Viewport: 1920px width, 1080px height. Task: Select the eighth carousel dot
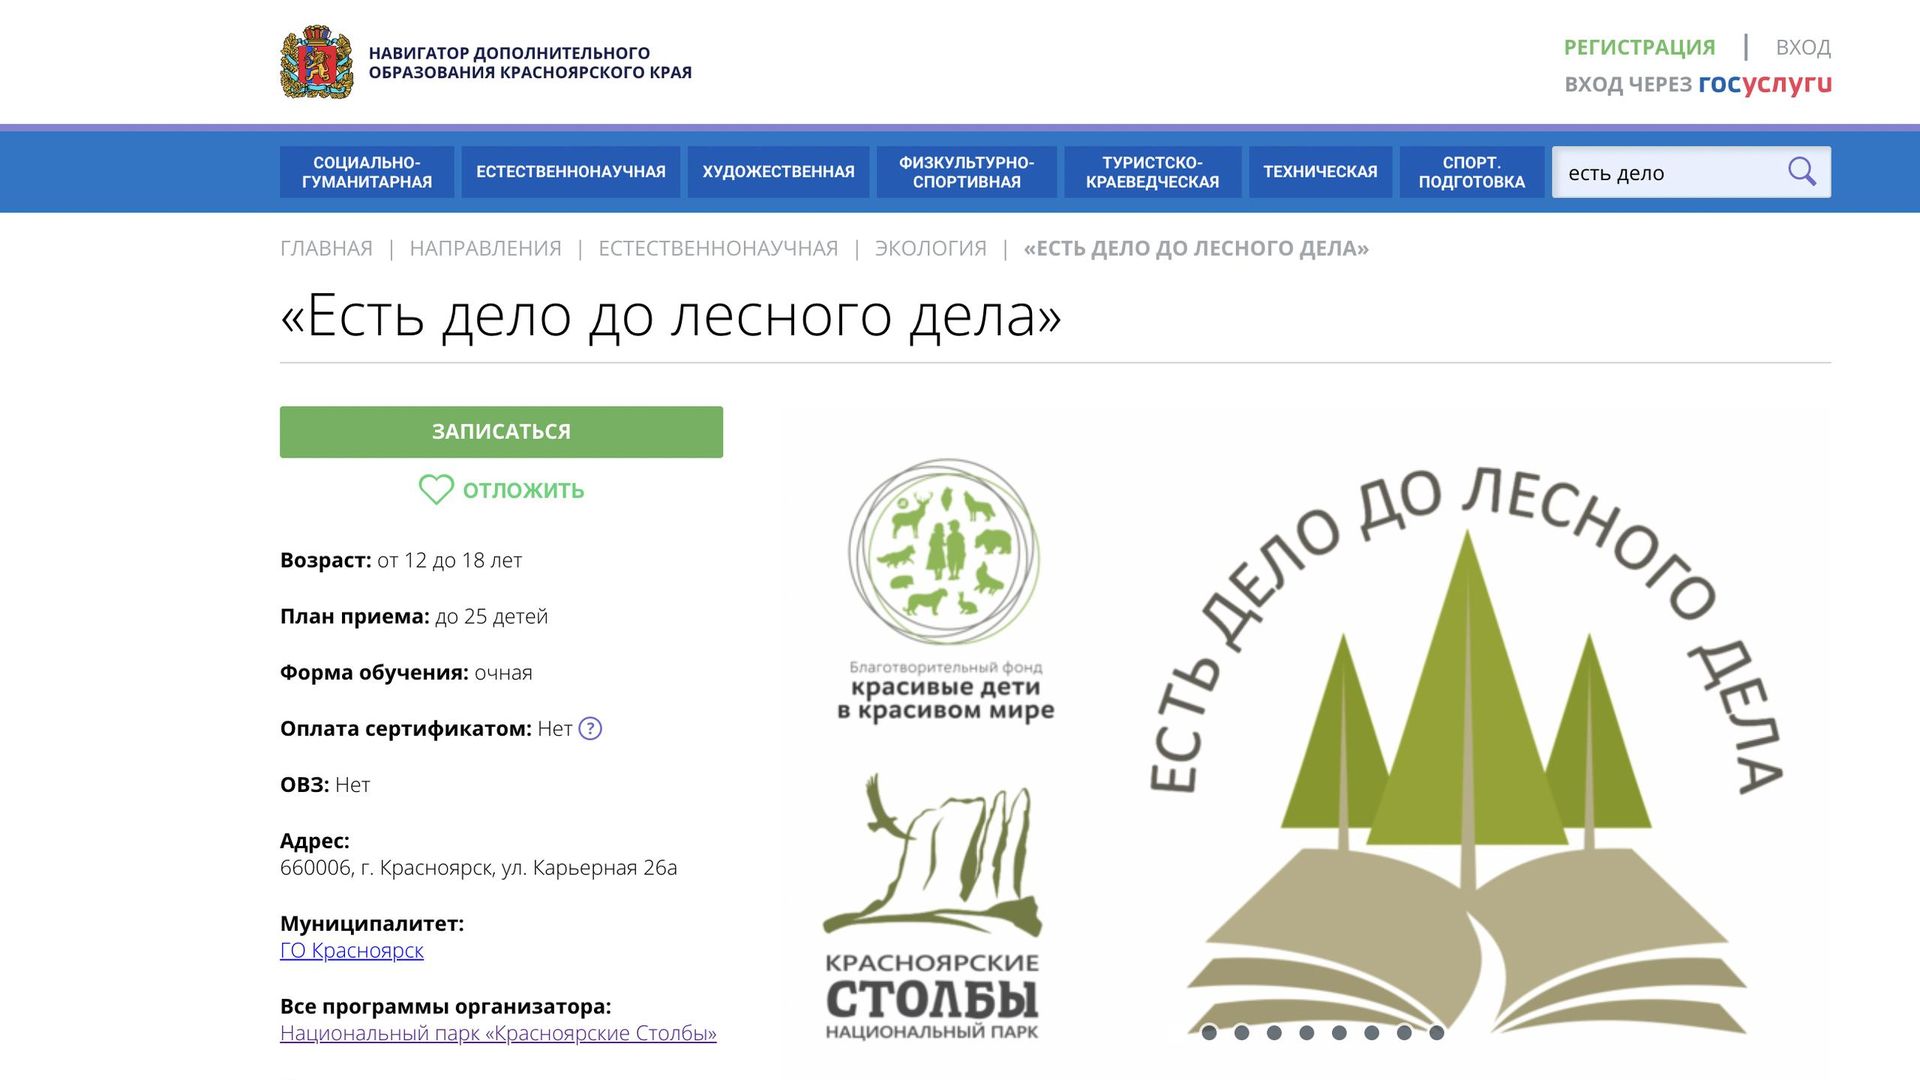pyautogui.click(x=1437, y=1033)
